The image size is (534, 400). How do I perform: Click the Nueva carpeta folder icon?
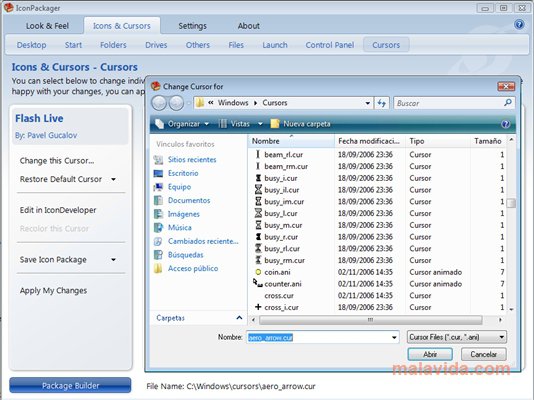click(x=274, y=124)
